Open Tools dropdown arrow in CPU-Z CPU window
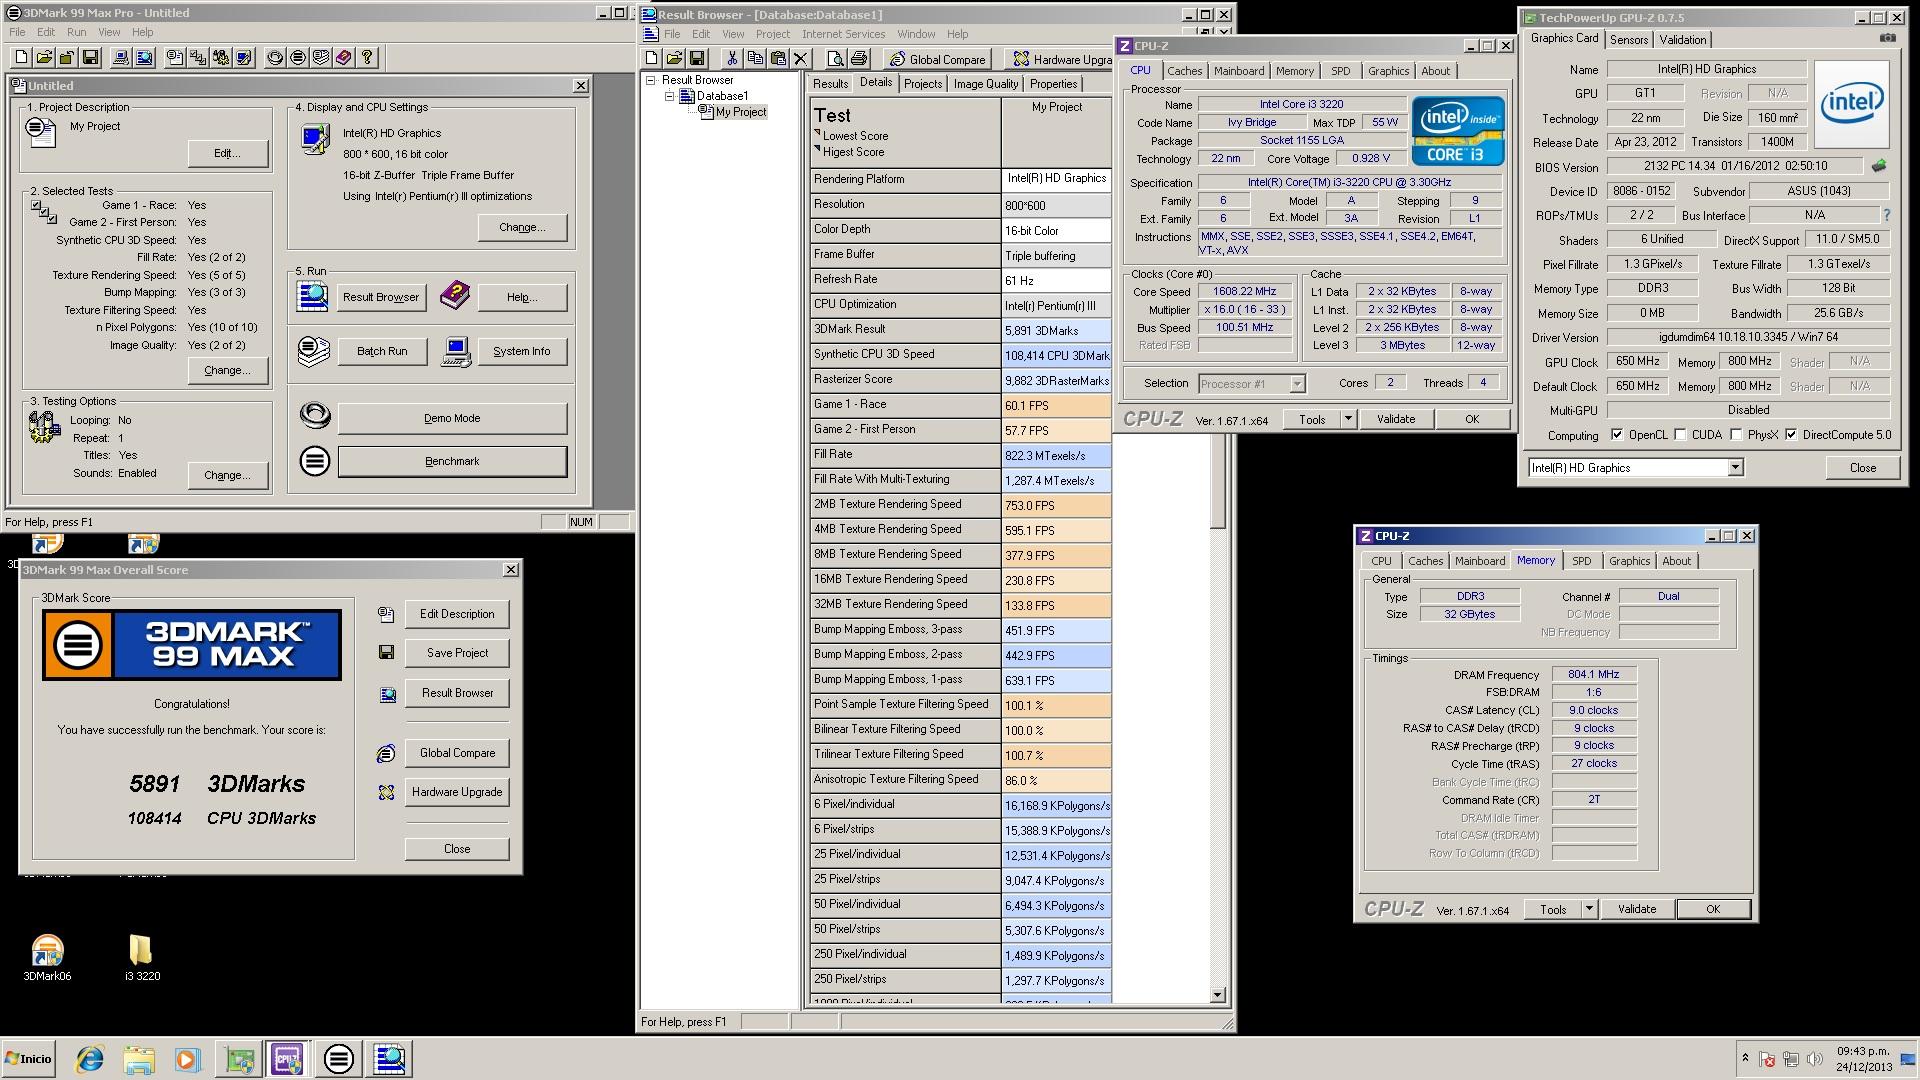Image resolution: width=1920 pixels, height=1080 pixels. [1348, 419]
